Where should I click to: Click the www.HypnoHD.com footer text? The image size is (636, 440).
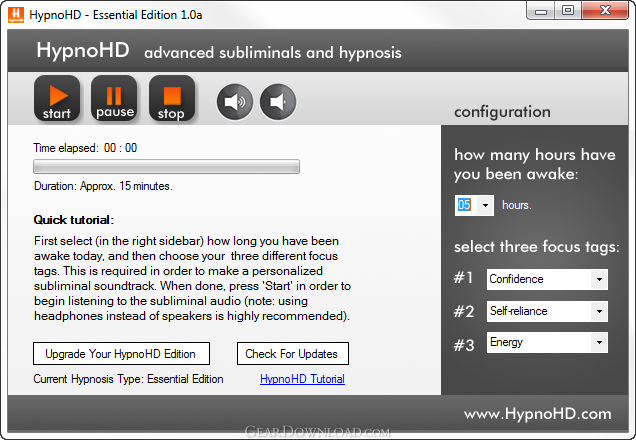pos(538,414)
